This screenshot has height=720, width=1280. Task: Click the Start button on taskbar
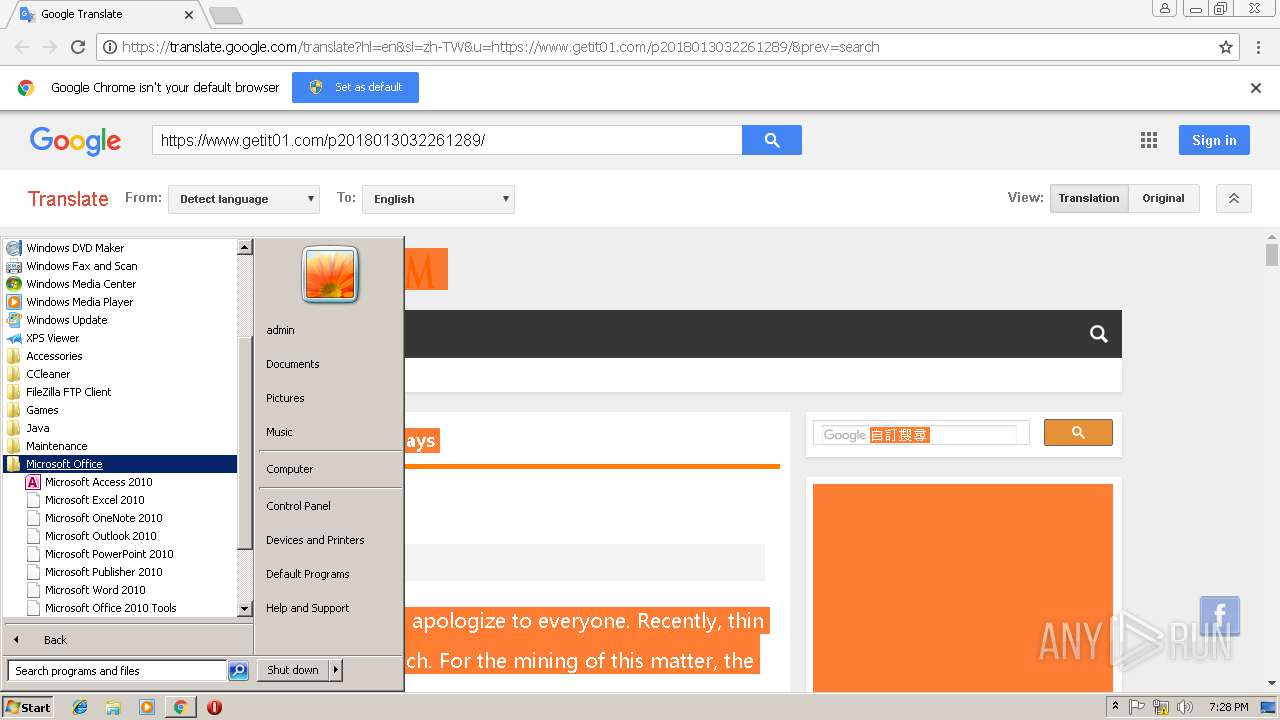click(28, 707)
